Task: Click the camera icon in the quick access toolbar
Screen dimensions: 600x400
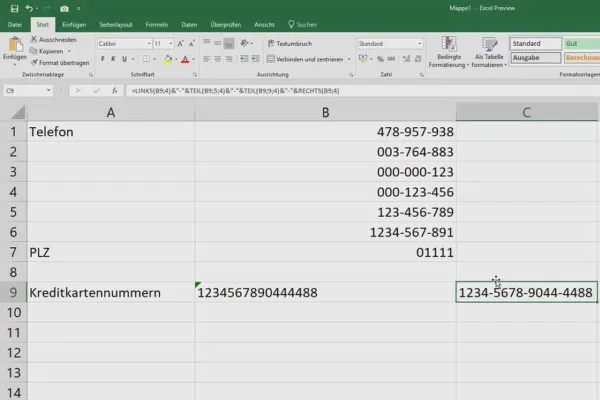Action: [64, 8]
